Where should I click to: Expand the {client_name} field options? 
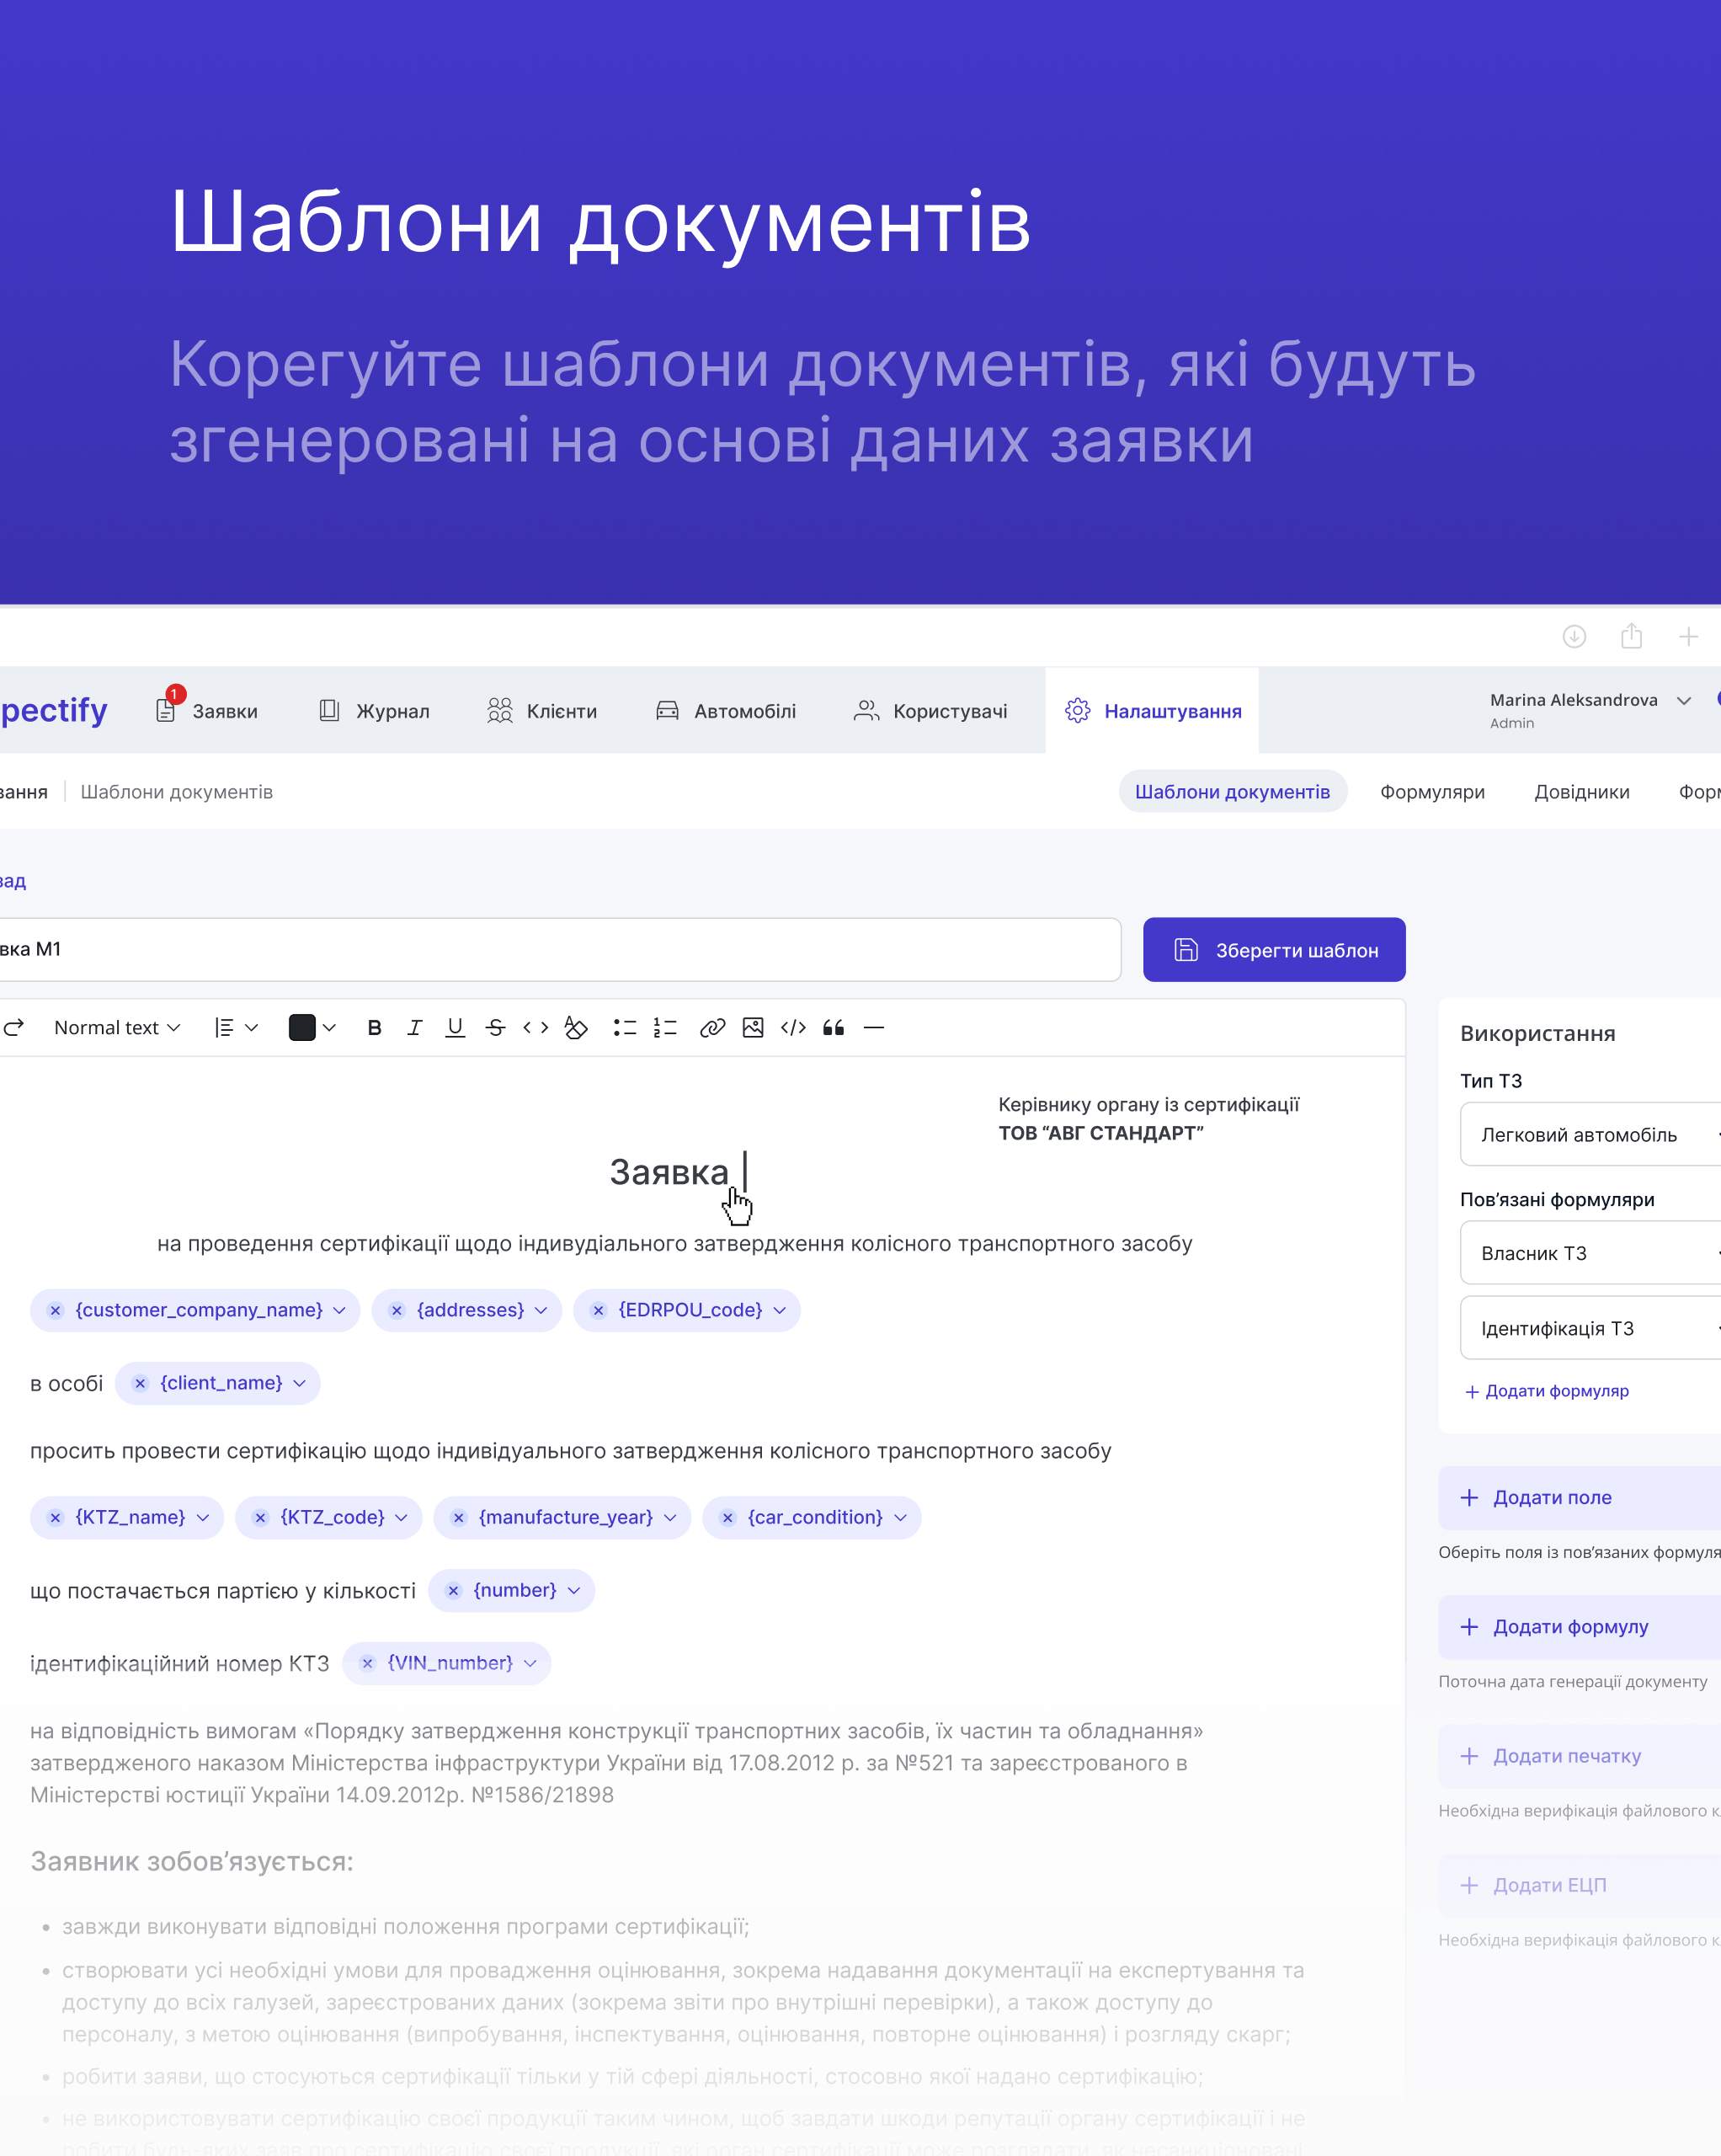(299, 1383)
